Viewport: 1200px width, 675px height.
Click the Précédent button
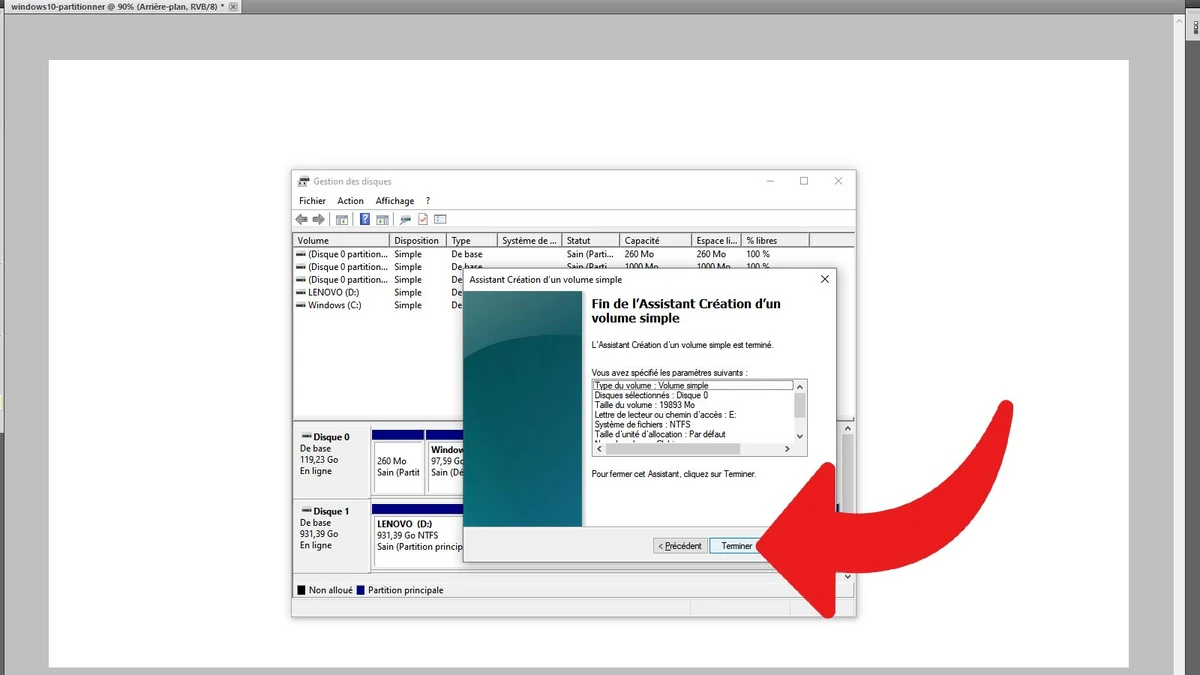coord(679,545)
